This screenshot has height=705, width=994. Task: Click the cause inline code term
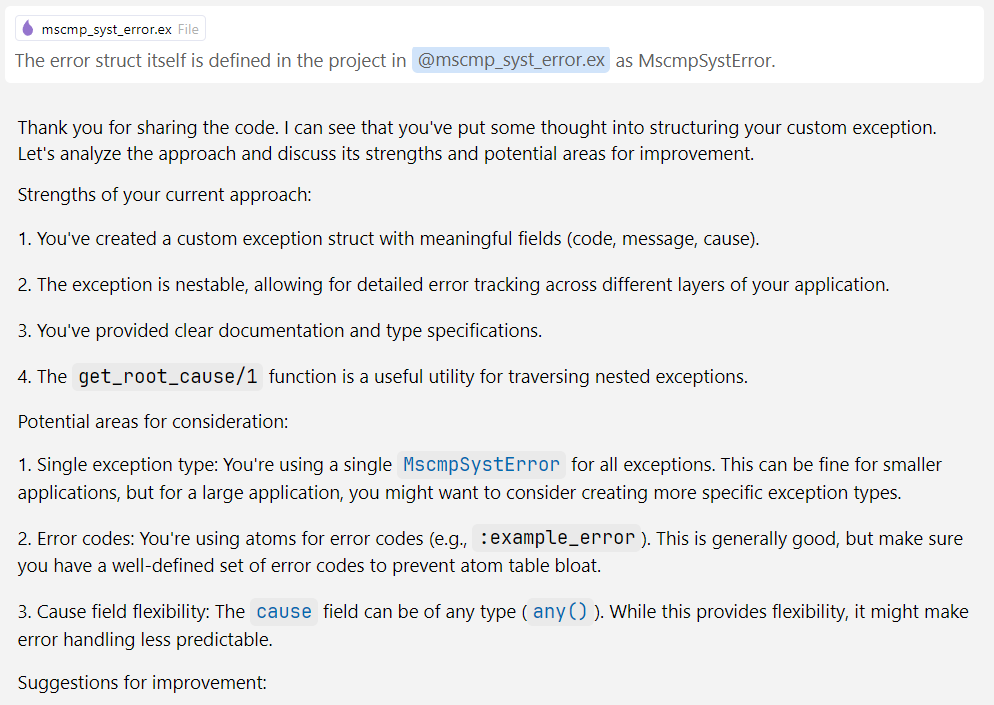[x=284, y=612]
